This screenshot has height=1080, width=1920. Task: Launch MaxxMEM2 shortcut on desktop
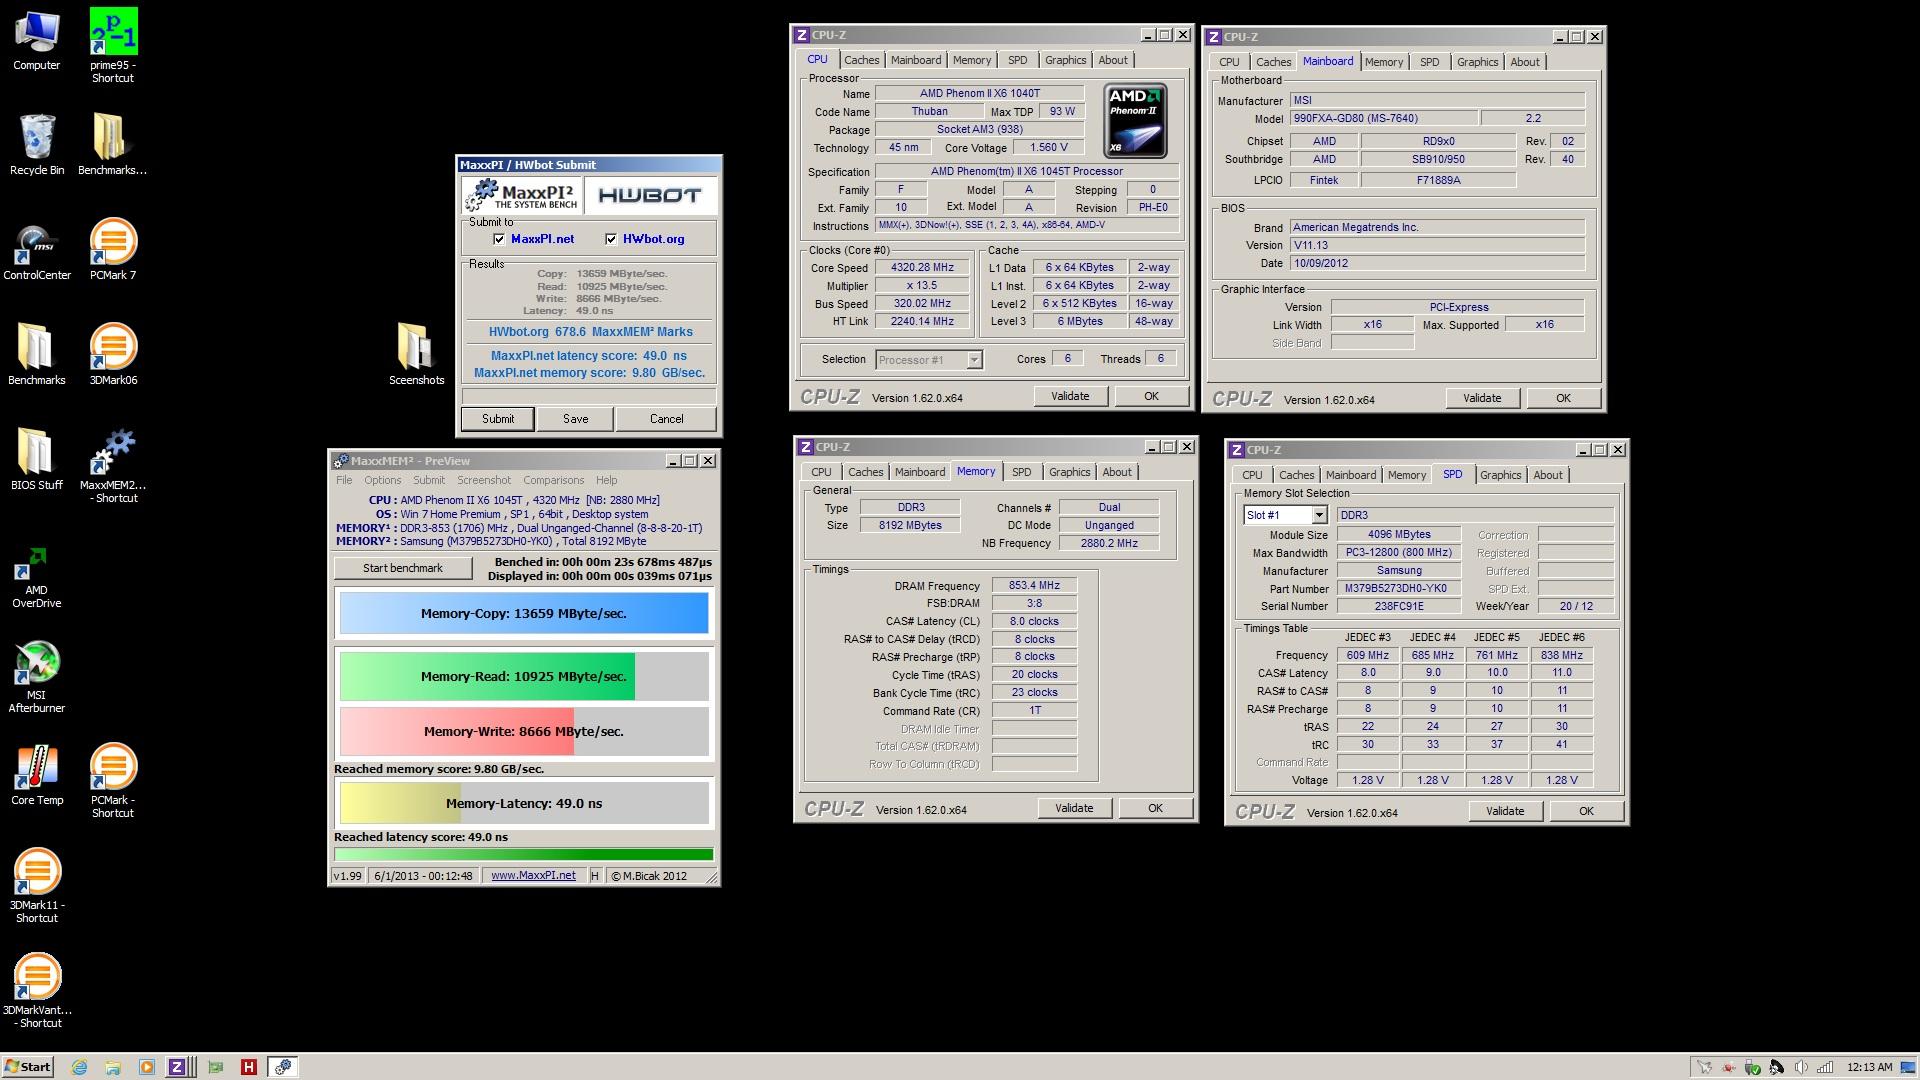(x=113, y=466)
